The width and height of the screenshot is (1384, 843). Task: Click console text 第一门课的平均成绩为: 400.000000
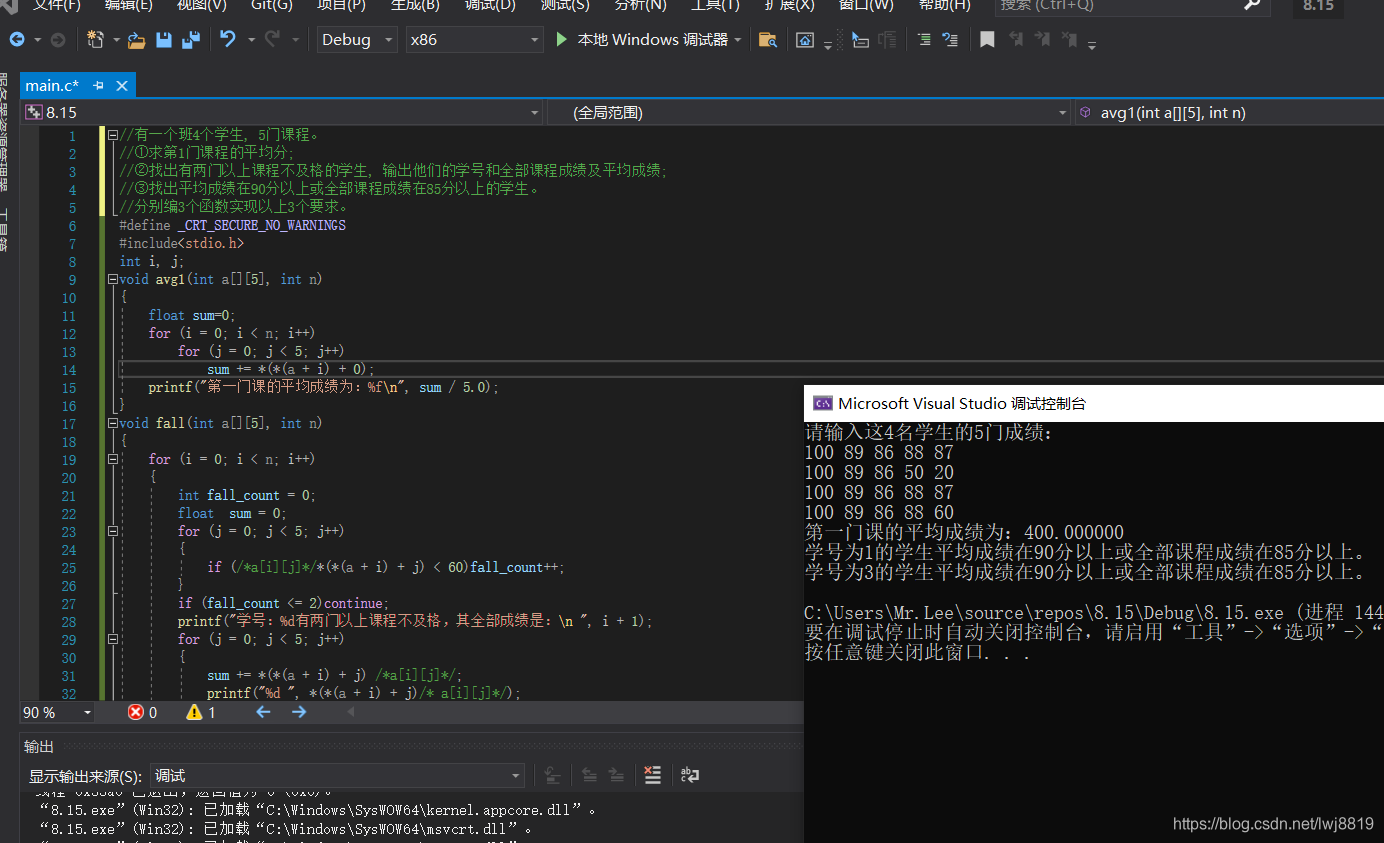[964, 532]
